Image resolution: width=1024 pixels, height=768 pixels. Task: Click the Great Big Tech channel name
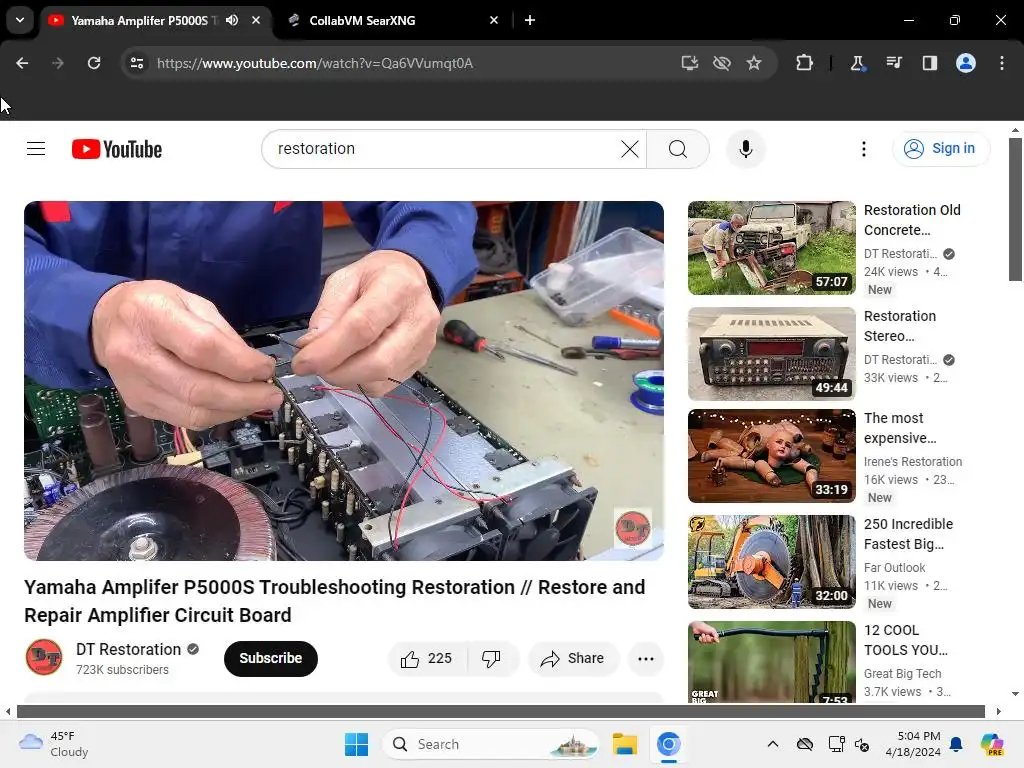point(903,673)
